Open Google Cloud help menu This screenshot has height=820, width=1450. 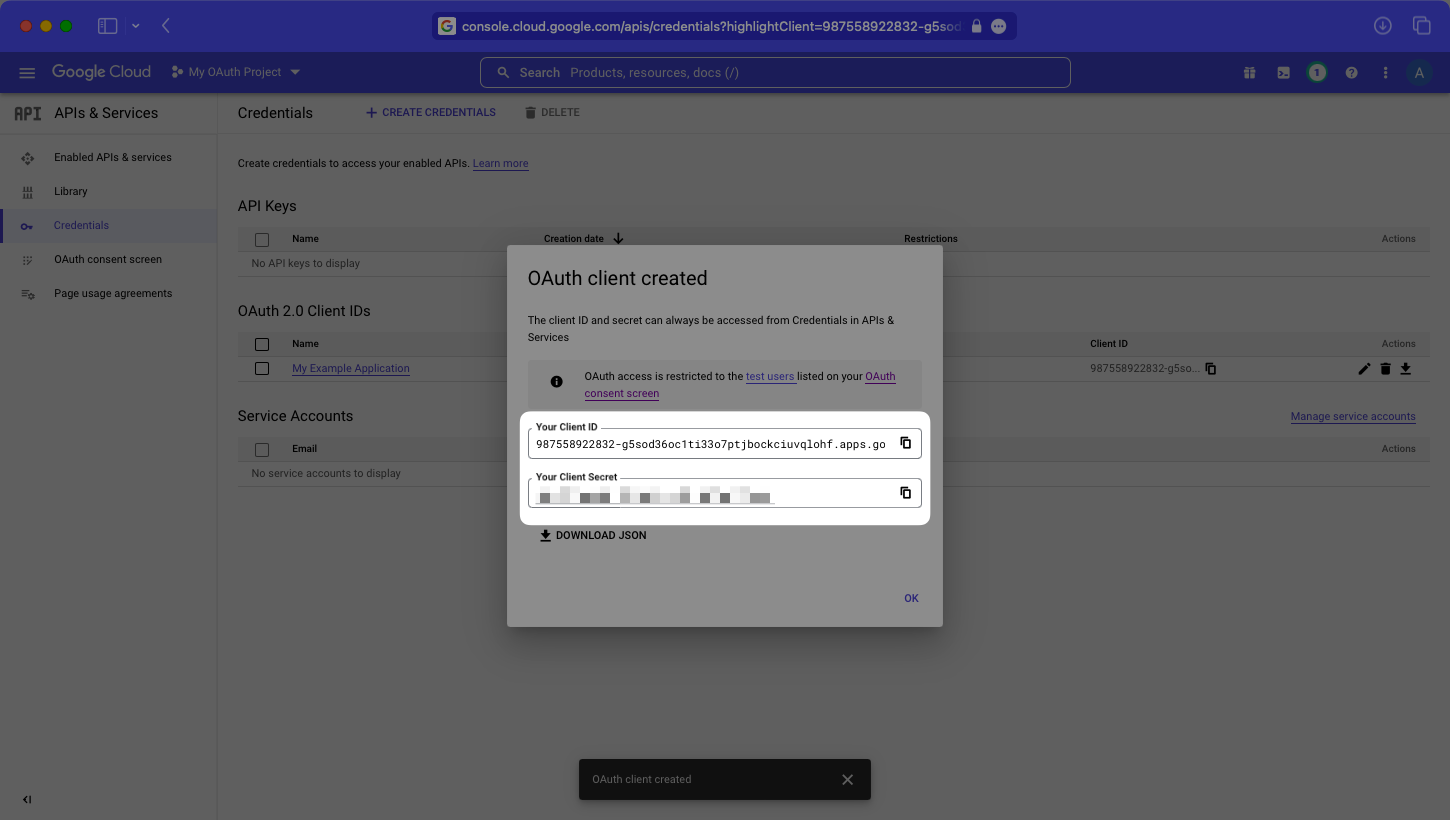pos(1351,71)
